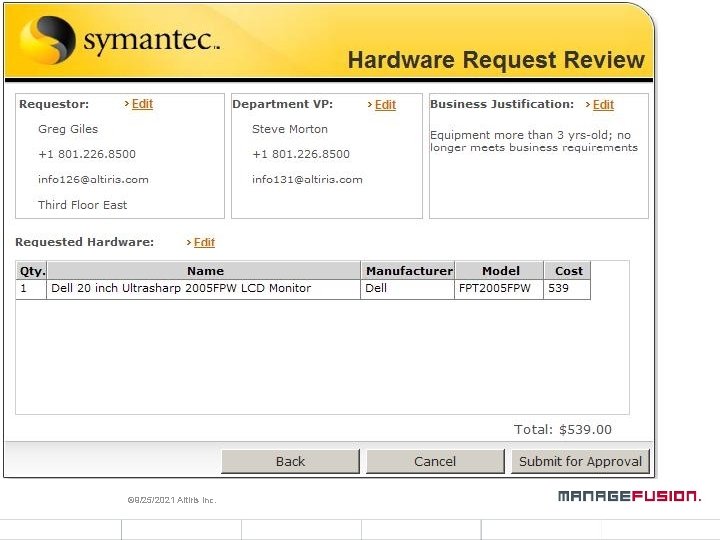This screenshot has height=540, width=720.
Task: Click the Symantec logo
Action: (x=120, y=40)
